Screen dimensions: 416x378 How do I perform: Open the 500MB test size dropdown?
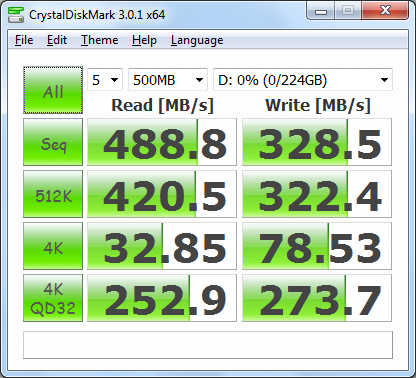coord(168,80)
